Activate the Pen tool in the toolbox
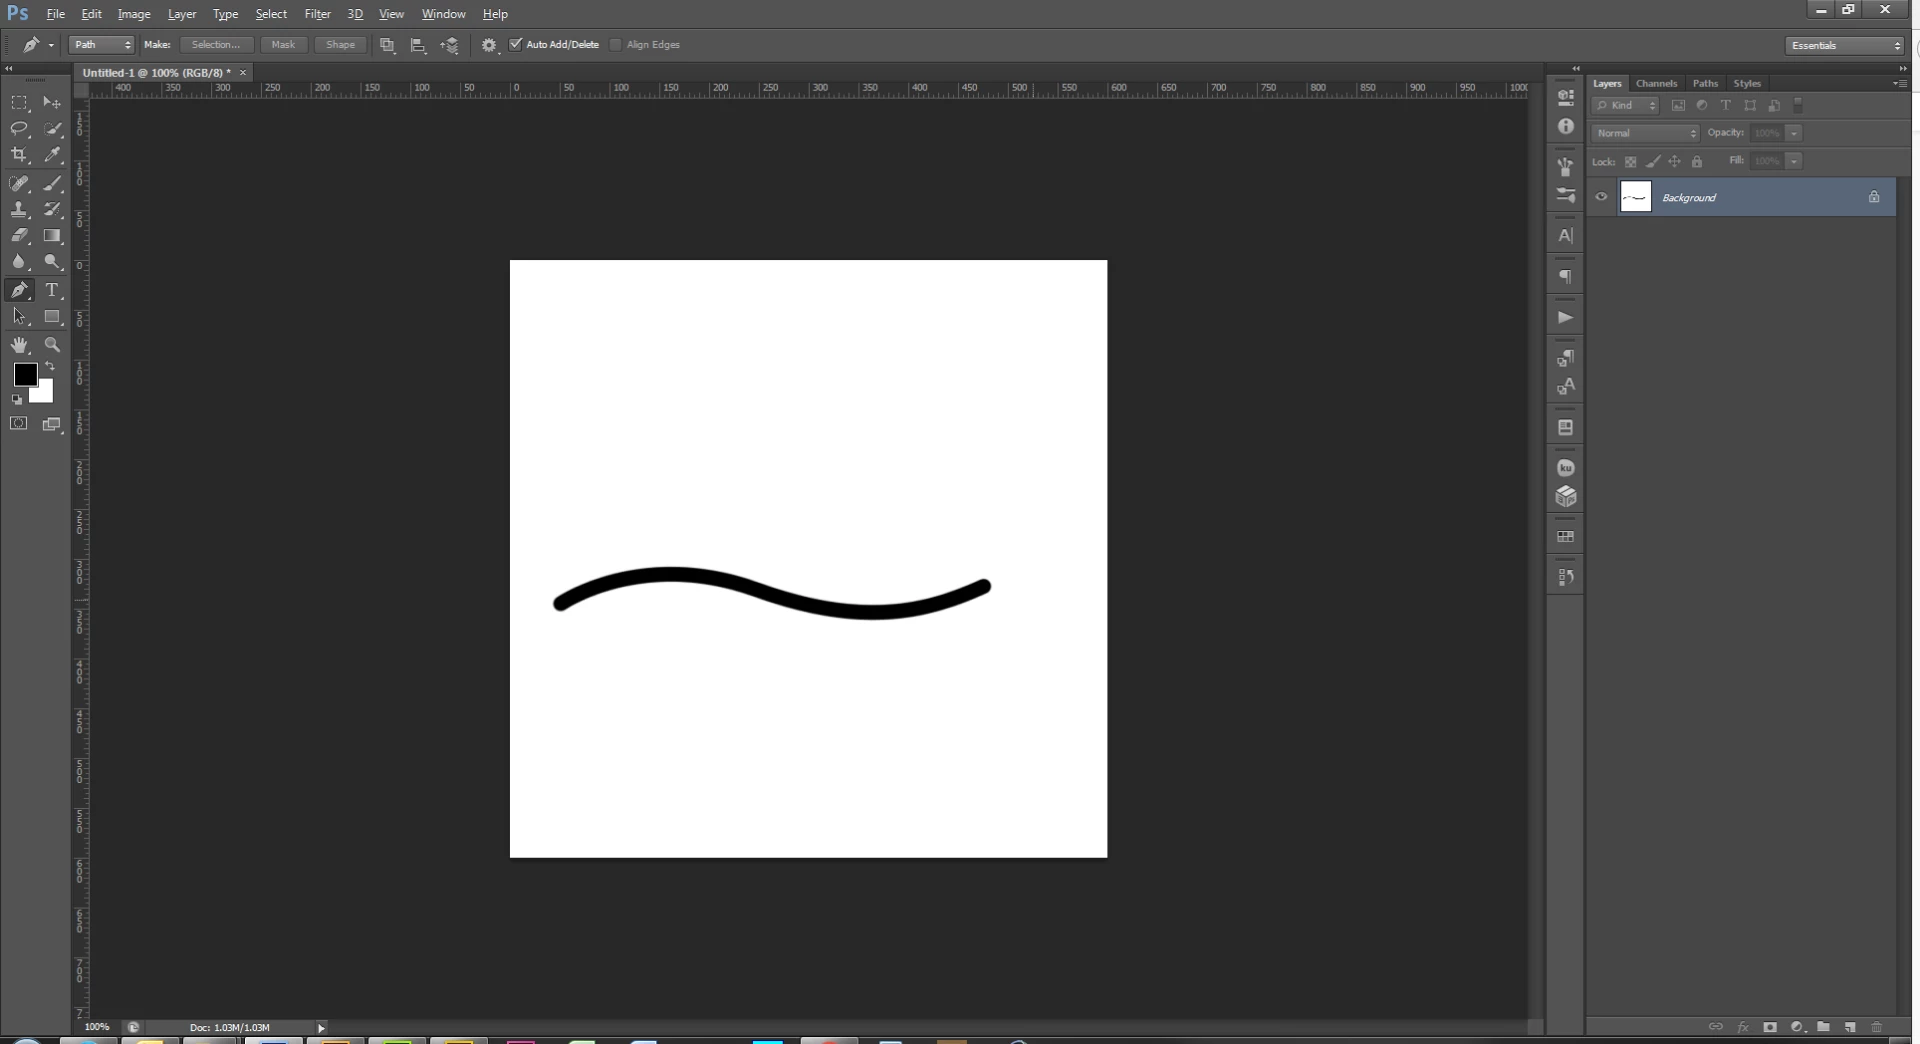This screenshot has width=1920, height=1044. pos(19,291)
